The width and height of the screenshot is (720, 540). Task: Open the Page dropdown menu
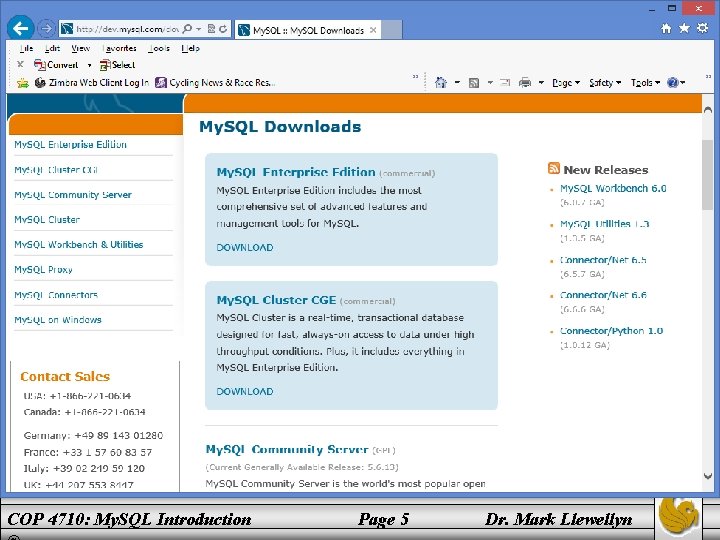click(566, 83)
